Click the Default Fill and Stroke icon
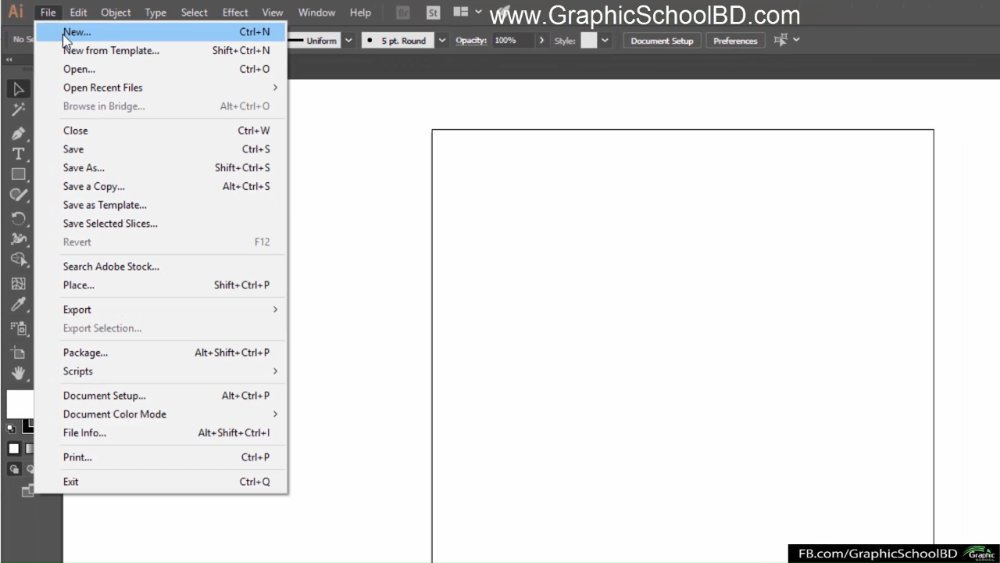The height and width of the screenshot is (563, 1000). 11,428
